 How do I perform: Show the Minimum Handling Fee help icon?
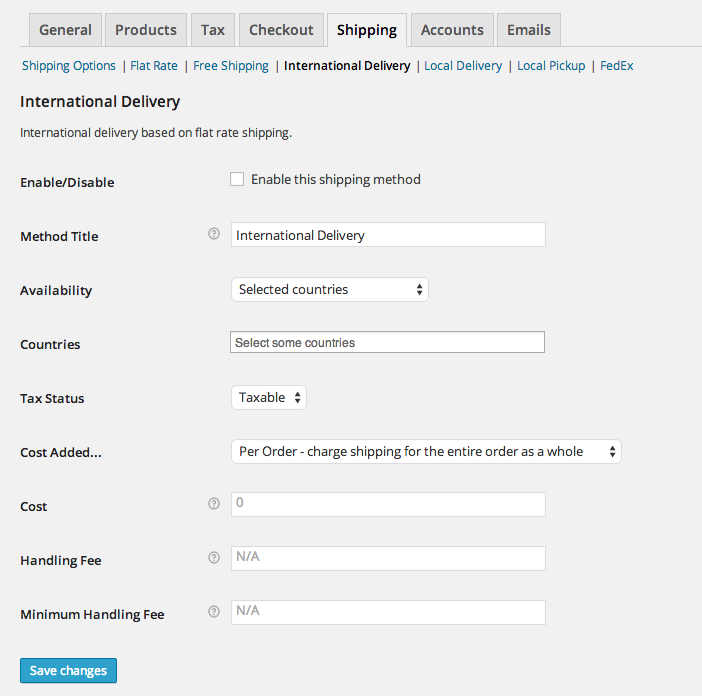214,611
